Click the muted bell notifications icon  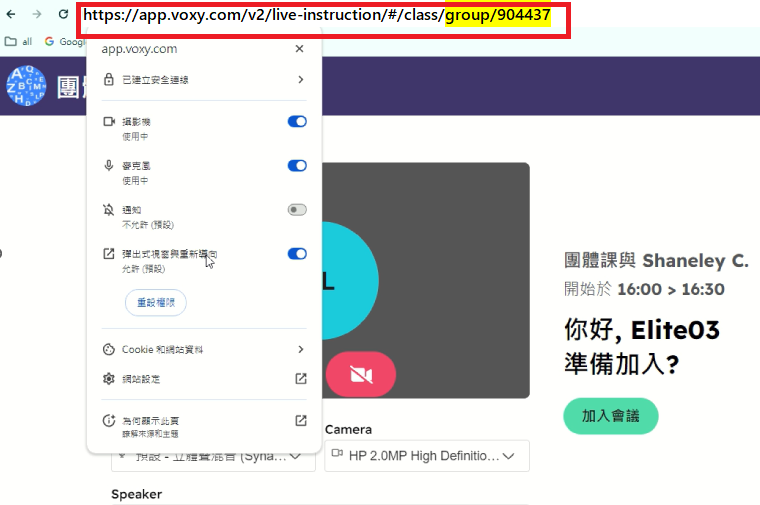point(109,210)
